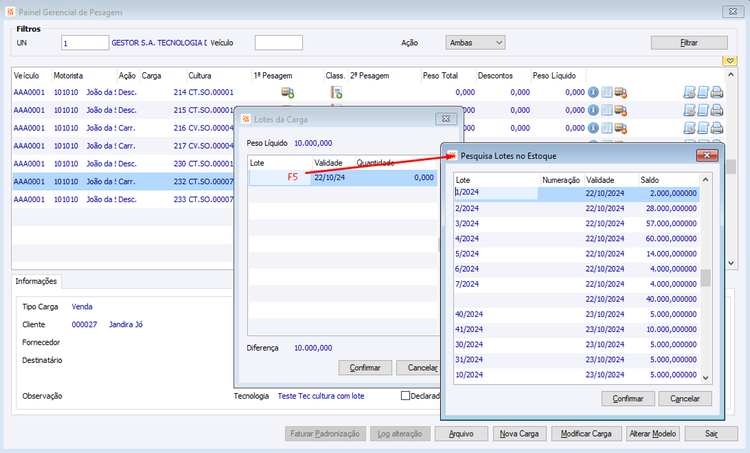The width and height of the screenshot is (750, 453).
Task: Toggle the Declarado checkbox
Action: (405, 396)
